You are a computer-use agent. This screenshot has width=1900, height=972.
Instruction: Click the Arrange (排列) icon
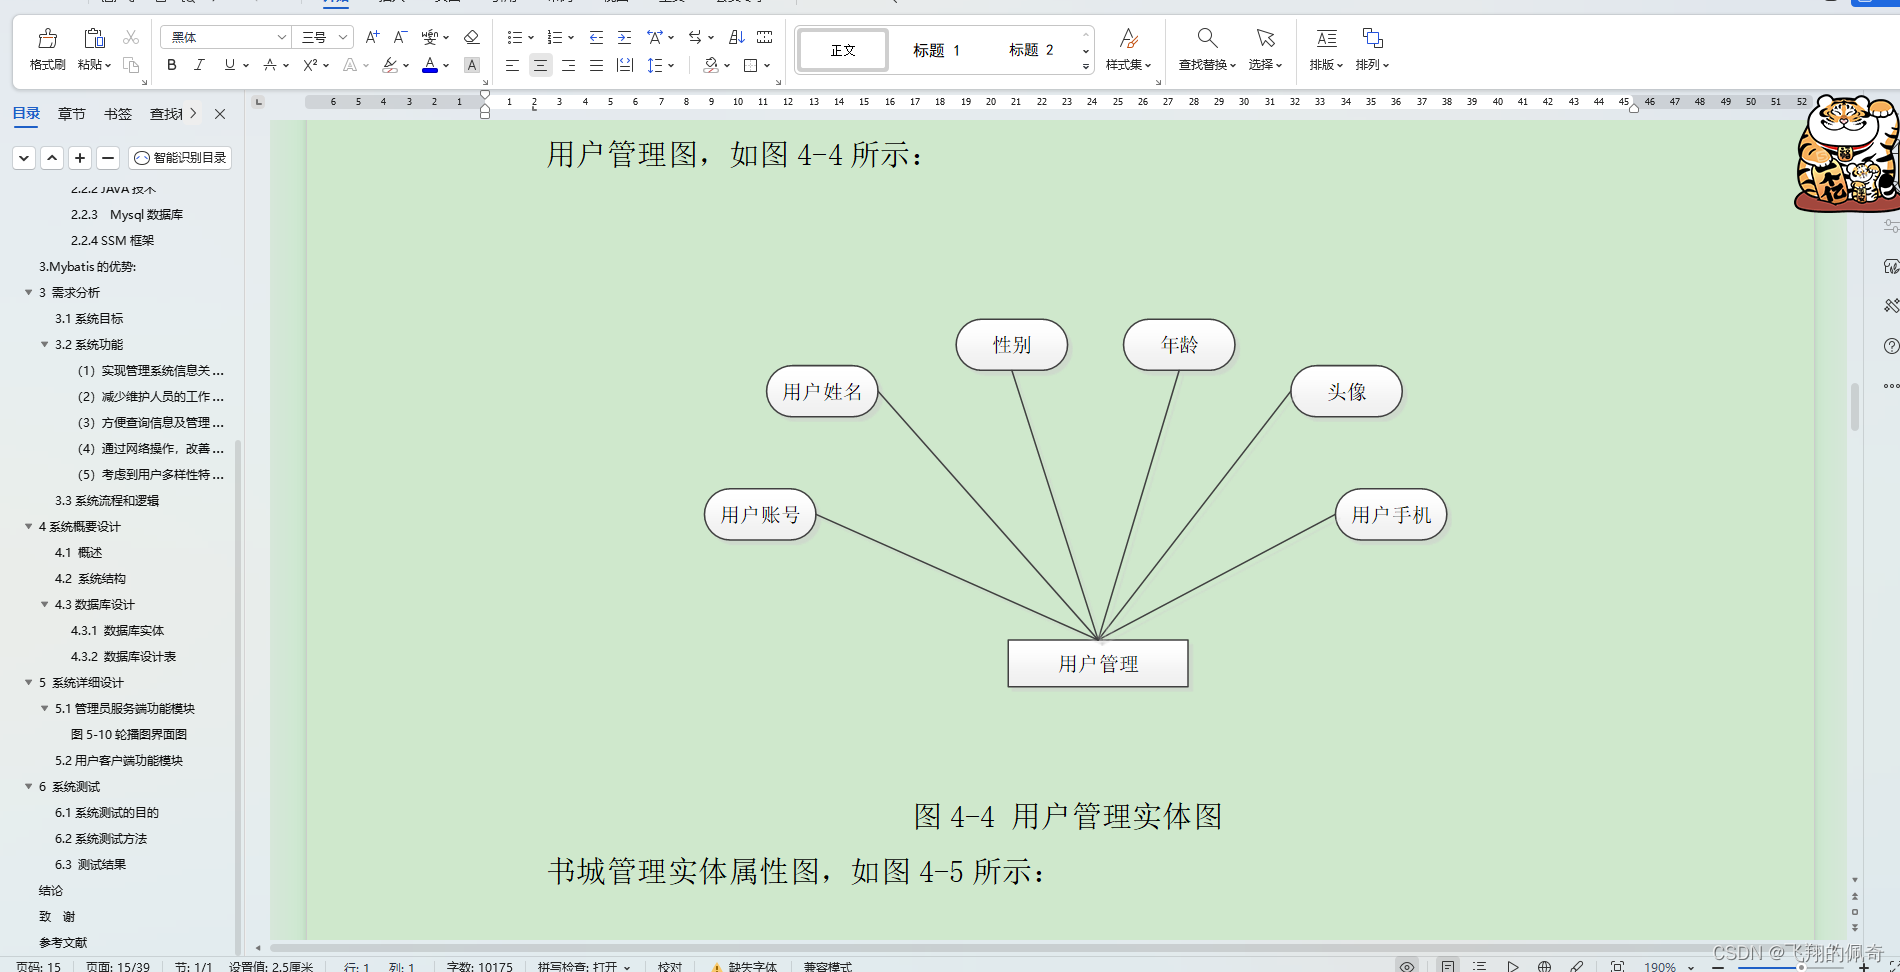(1372, 38)
